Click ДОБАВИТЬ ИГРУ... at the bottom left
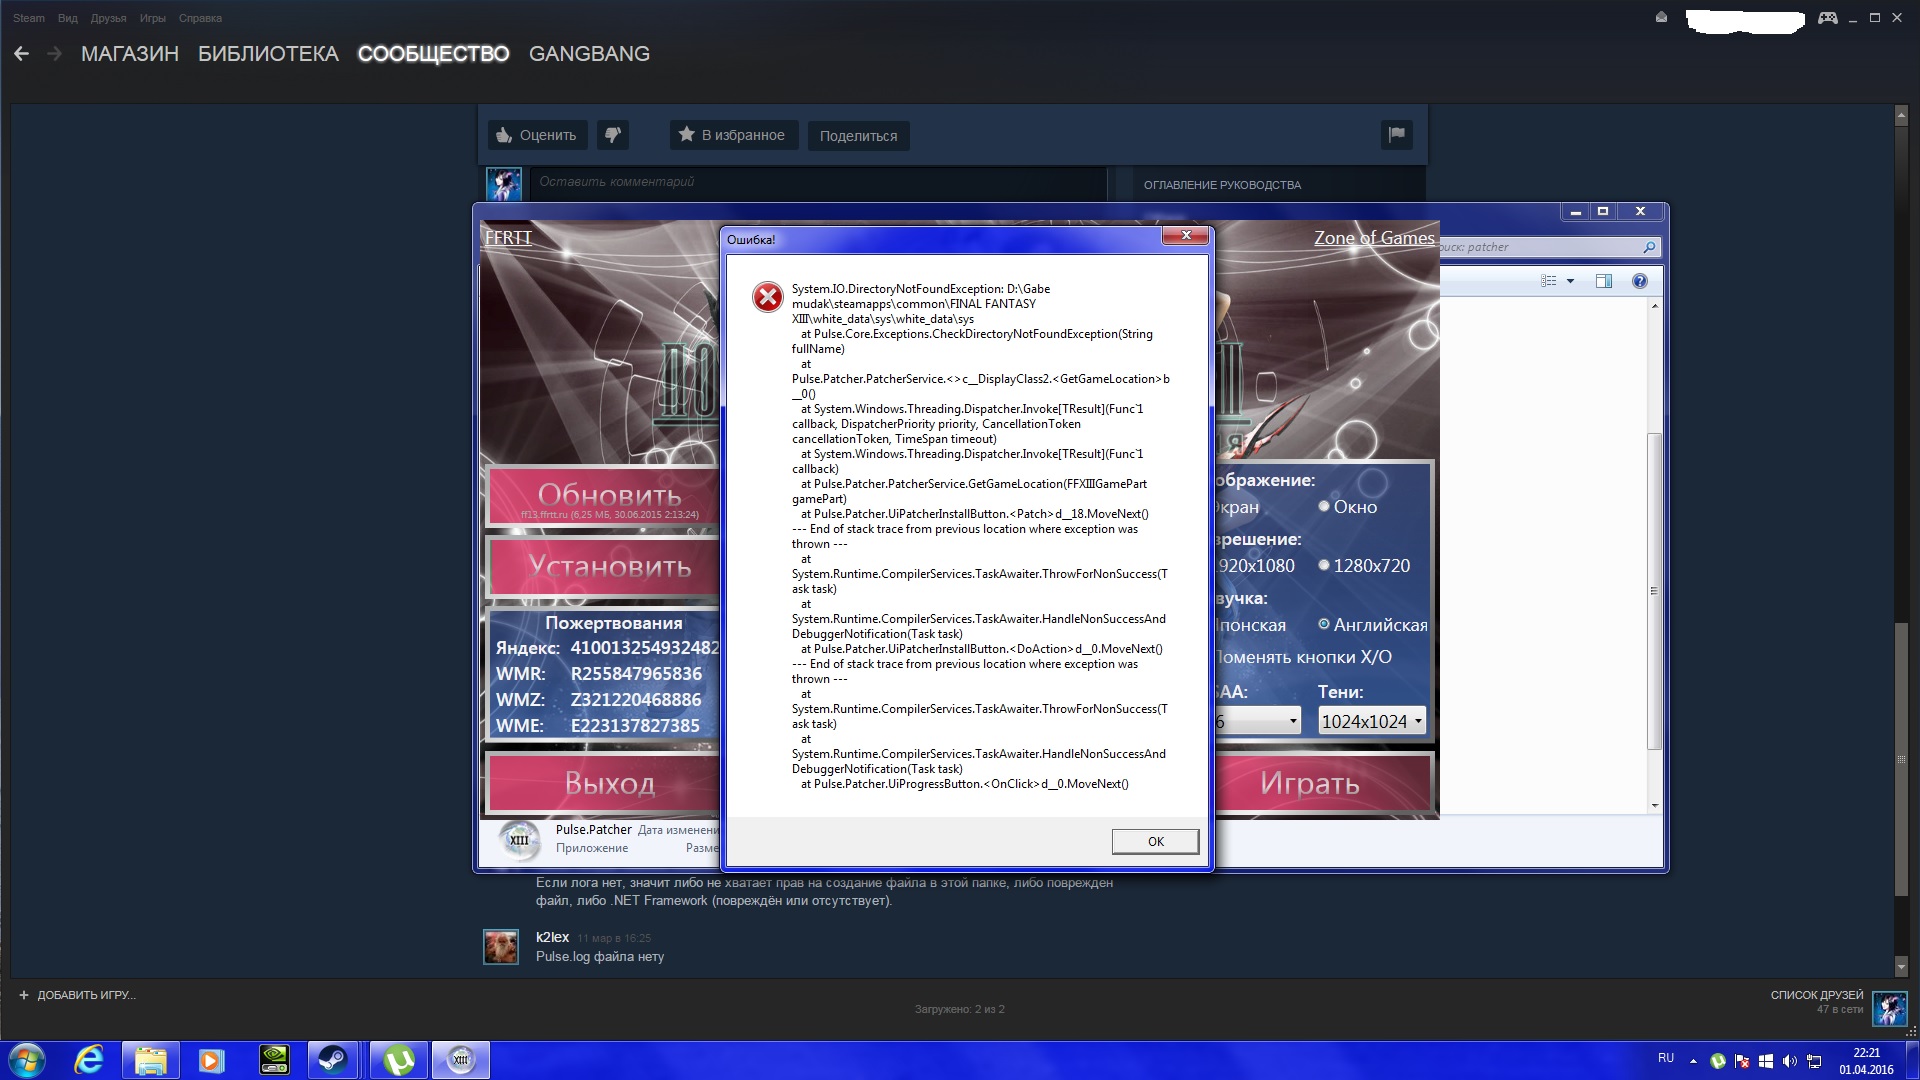The width and height of the screenshot is (1920, 1080). (77, 995)
